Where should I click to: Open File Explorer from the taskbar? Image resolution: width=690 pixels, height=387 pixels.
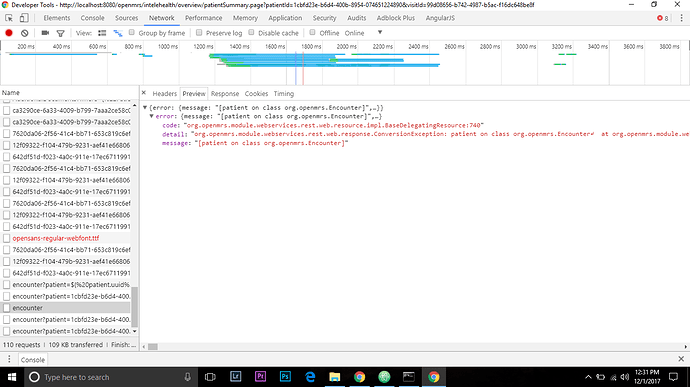pos(334,376)
